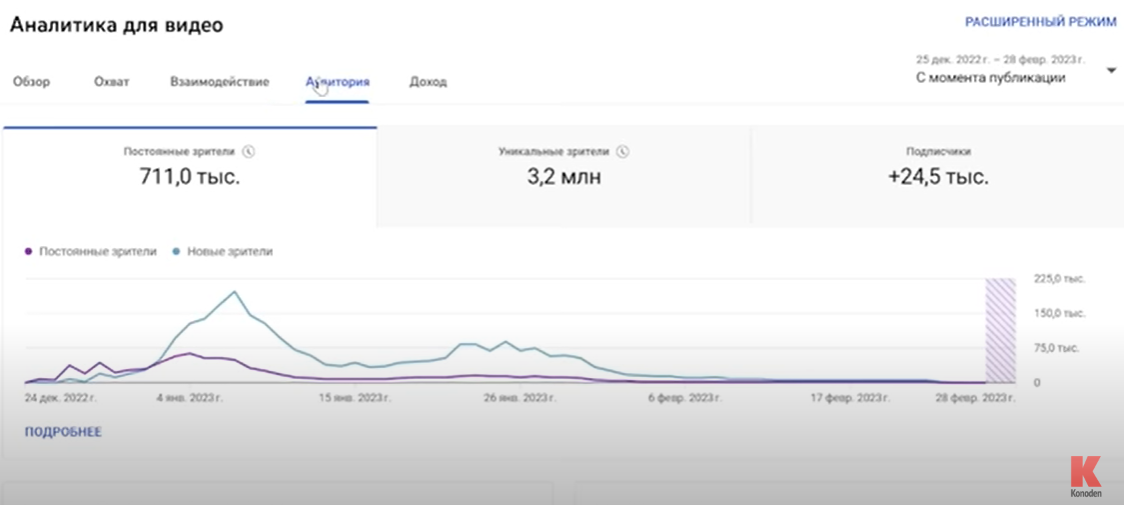Click the 711,0 тыс. value
Screen dimensions: 1124x505
point(190,177)
